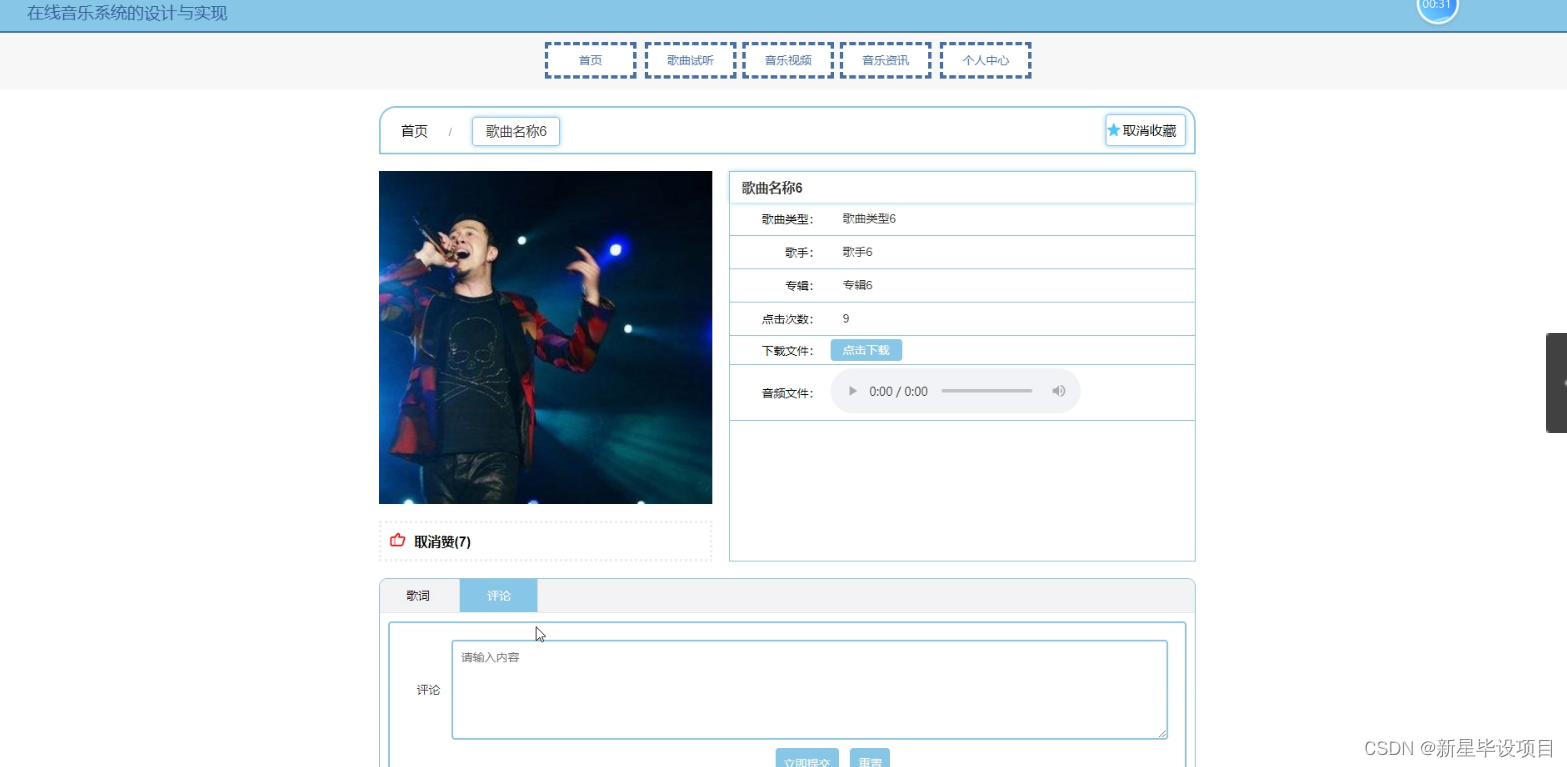
Task: Click the song cover photo of the singer
Action: [x=545, y=337]
